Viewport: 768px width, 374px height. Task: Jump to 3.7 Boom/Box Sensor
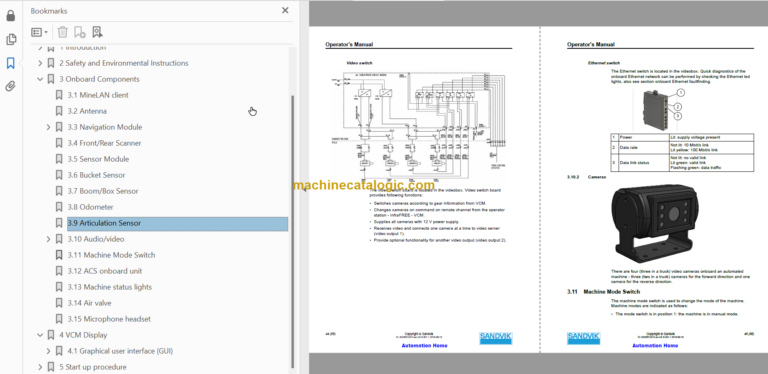tap(103, 191)
